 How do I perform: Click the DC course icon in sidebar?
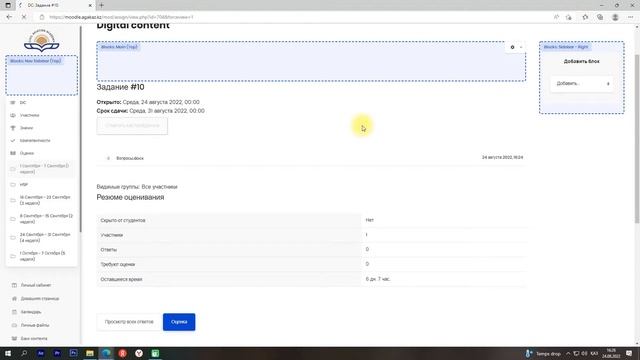point(13,102)
